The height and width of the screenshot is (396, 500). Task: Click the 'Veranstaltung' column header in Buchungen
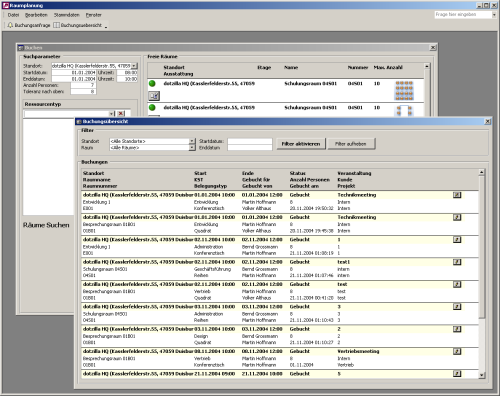354,173
